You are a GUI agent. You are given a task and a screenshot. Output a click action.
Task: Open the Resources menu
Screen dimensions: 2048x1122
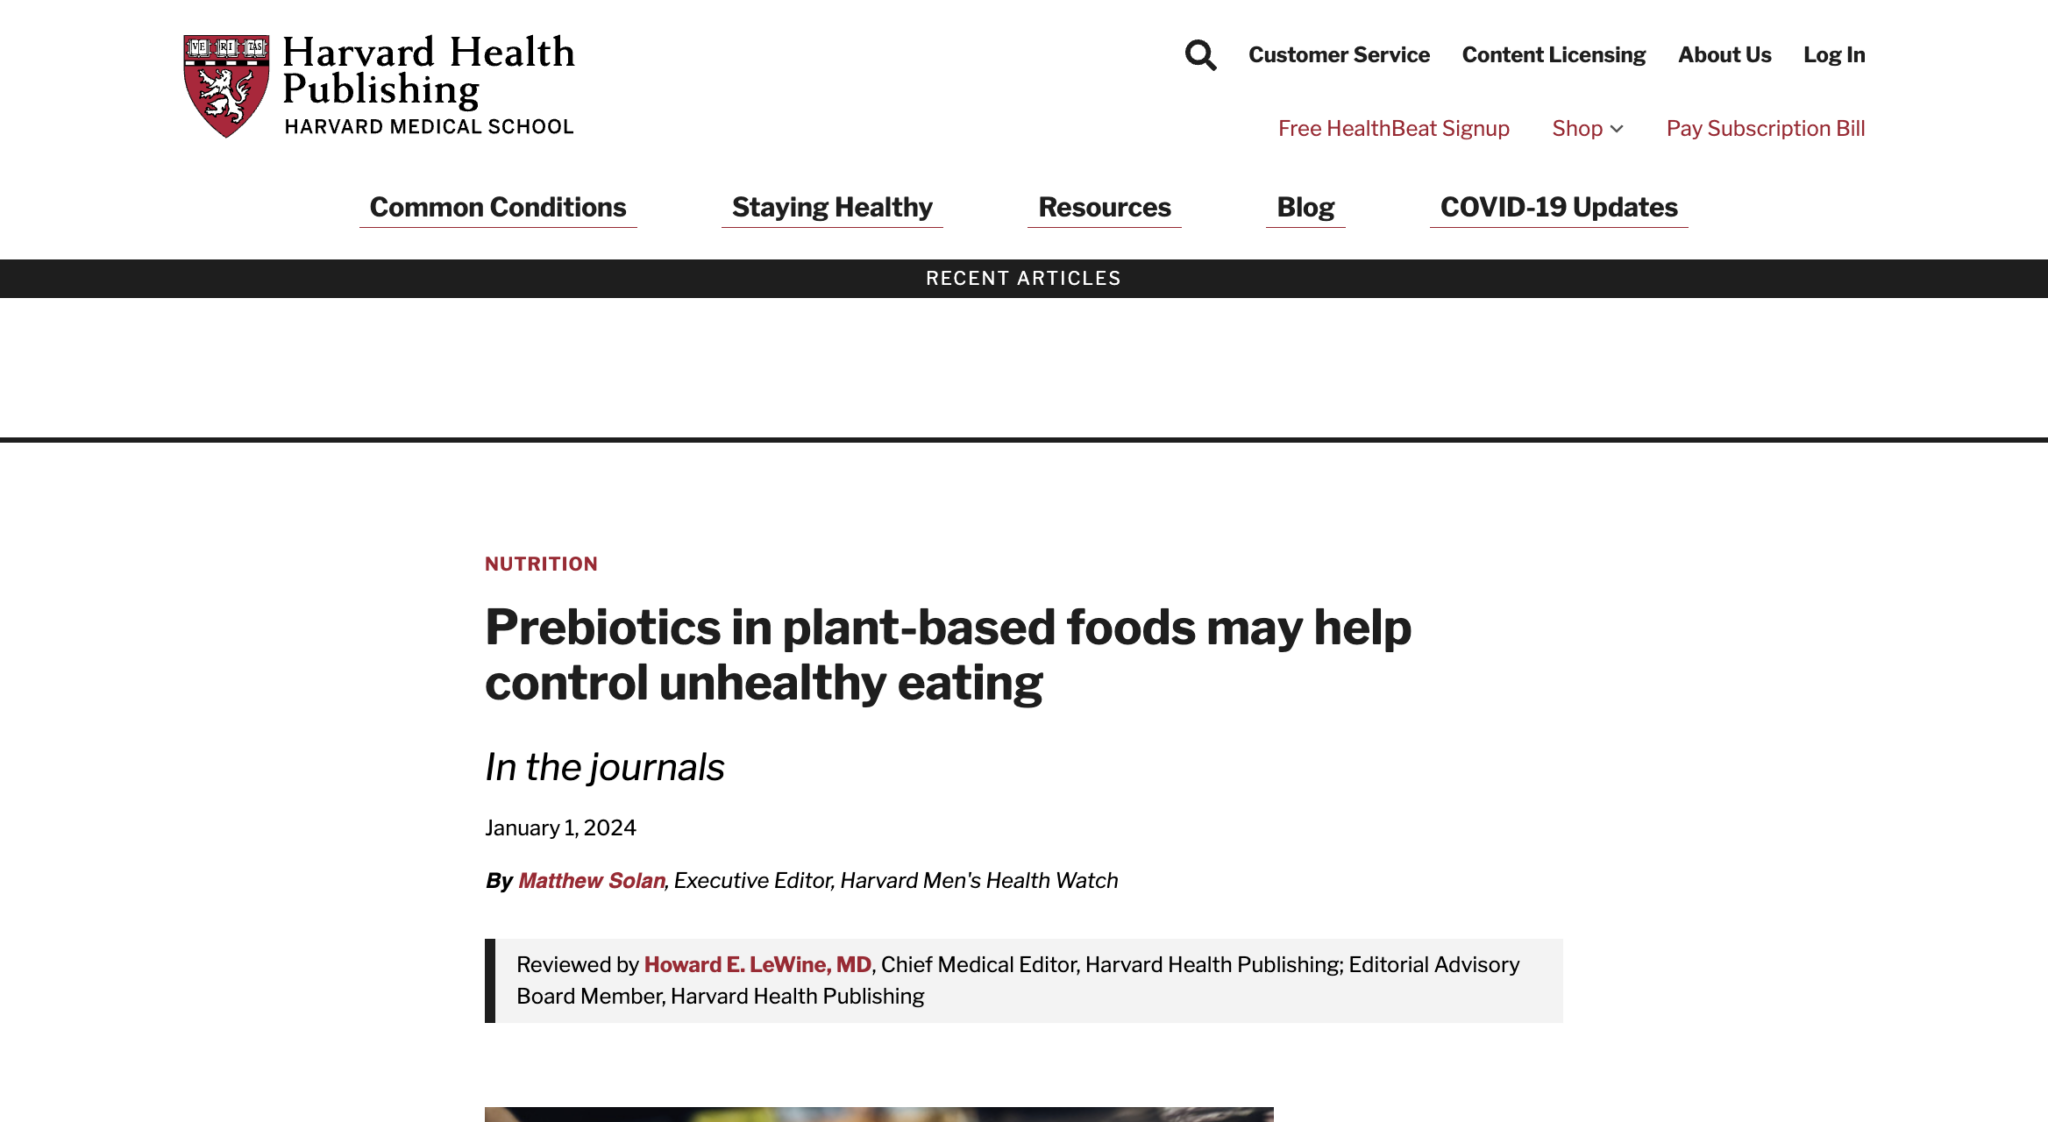pos(1104,207)
